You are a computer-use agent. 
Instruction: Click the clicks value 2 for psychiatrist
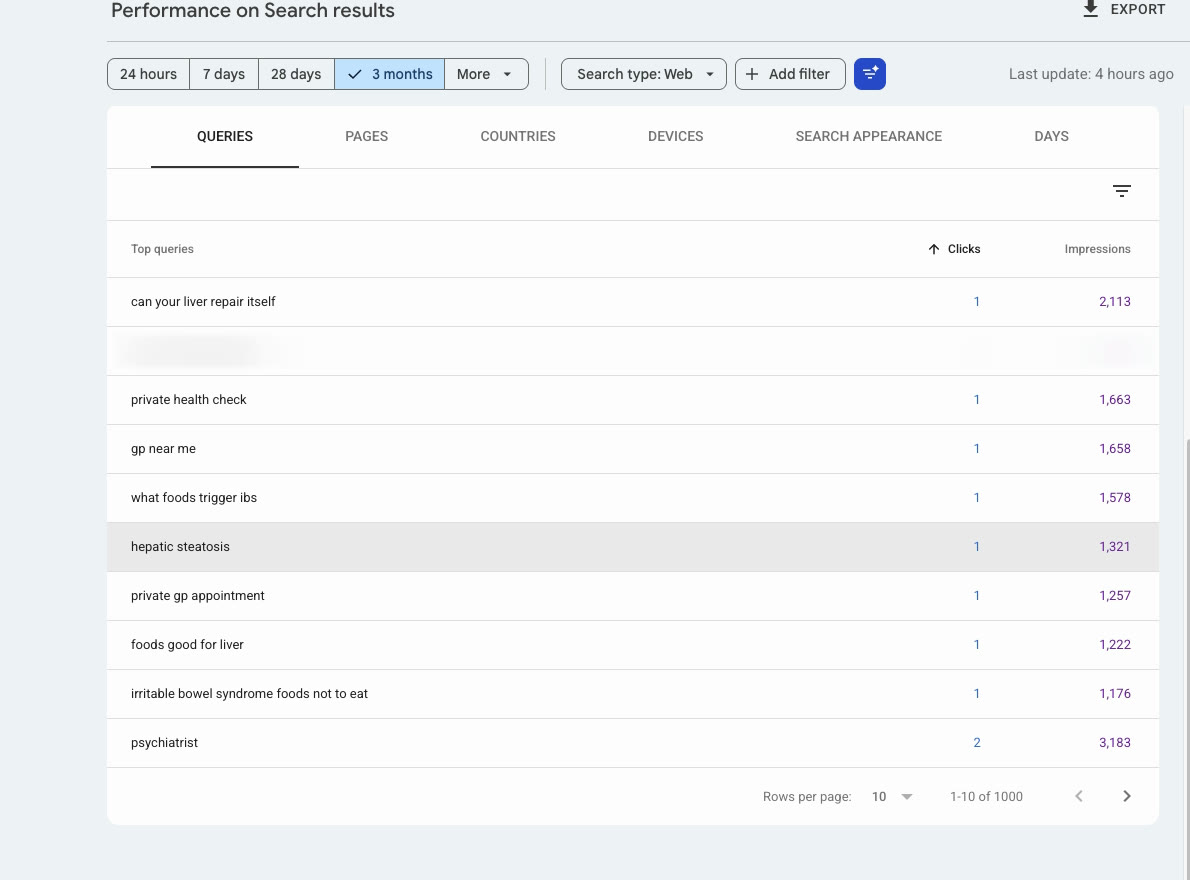pos(977,743)
